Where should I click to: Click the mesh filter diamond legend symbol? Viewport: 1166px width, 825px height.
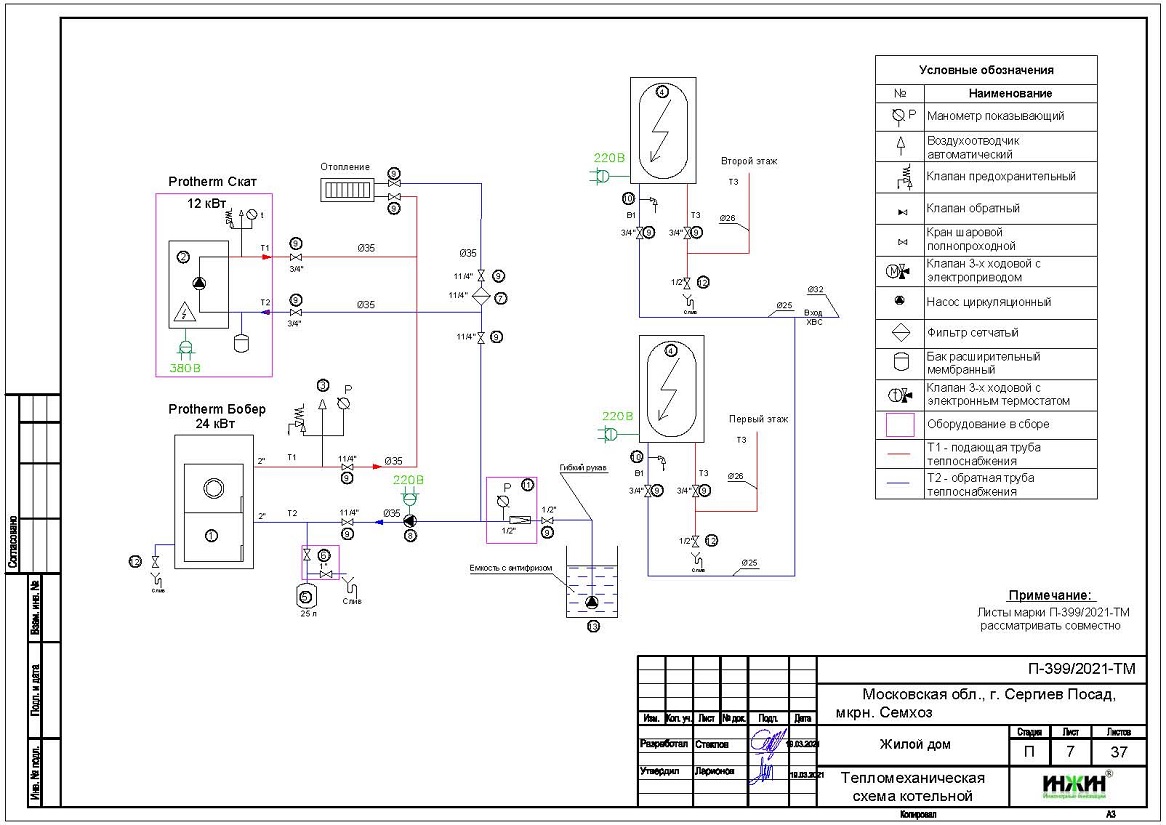coord(900,332)
